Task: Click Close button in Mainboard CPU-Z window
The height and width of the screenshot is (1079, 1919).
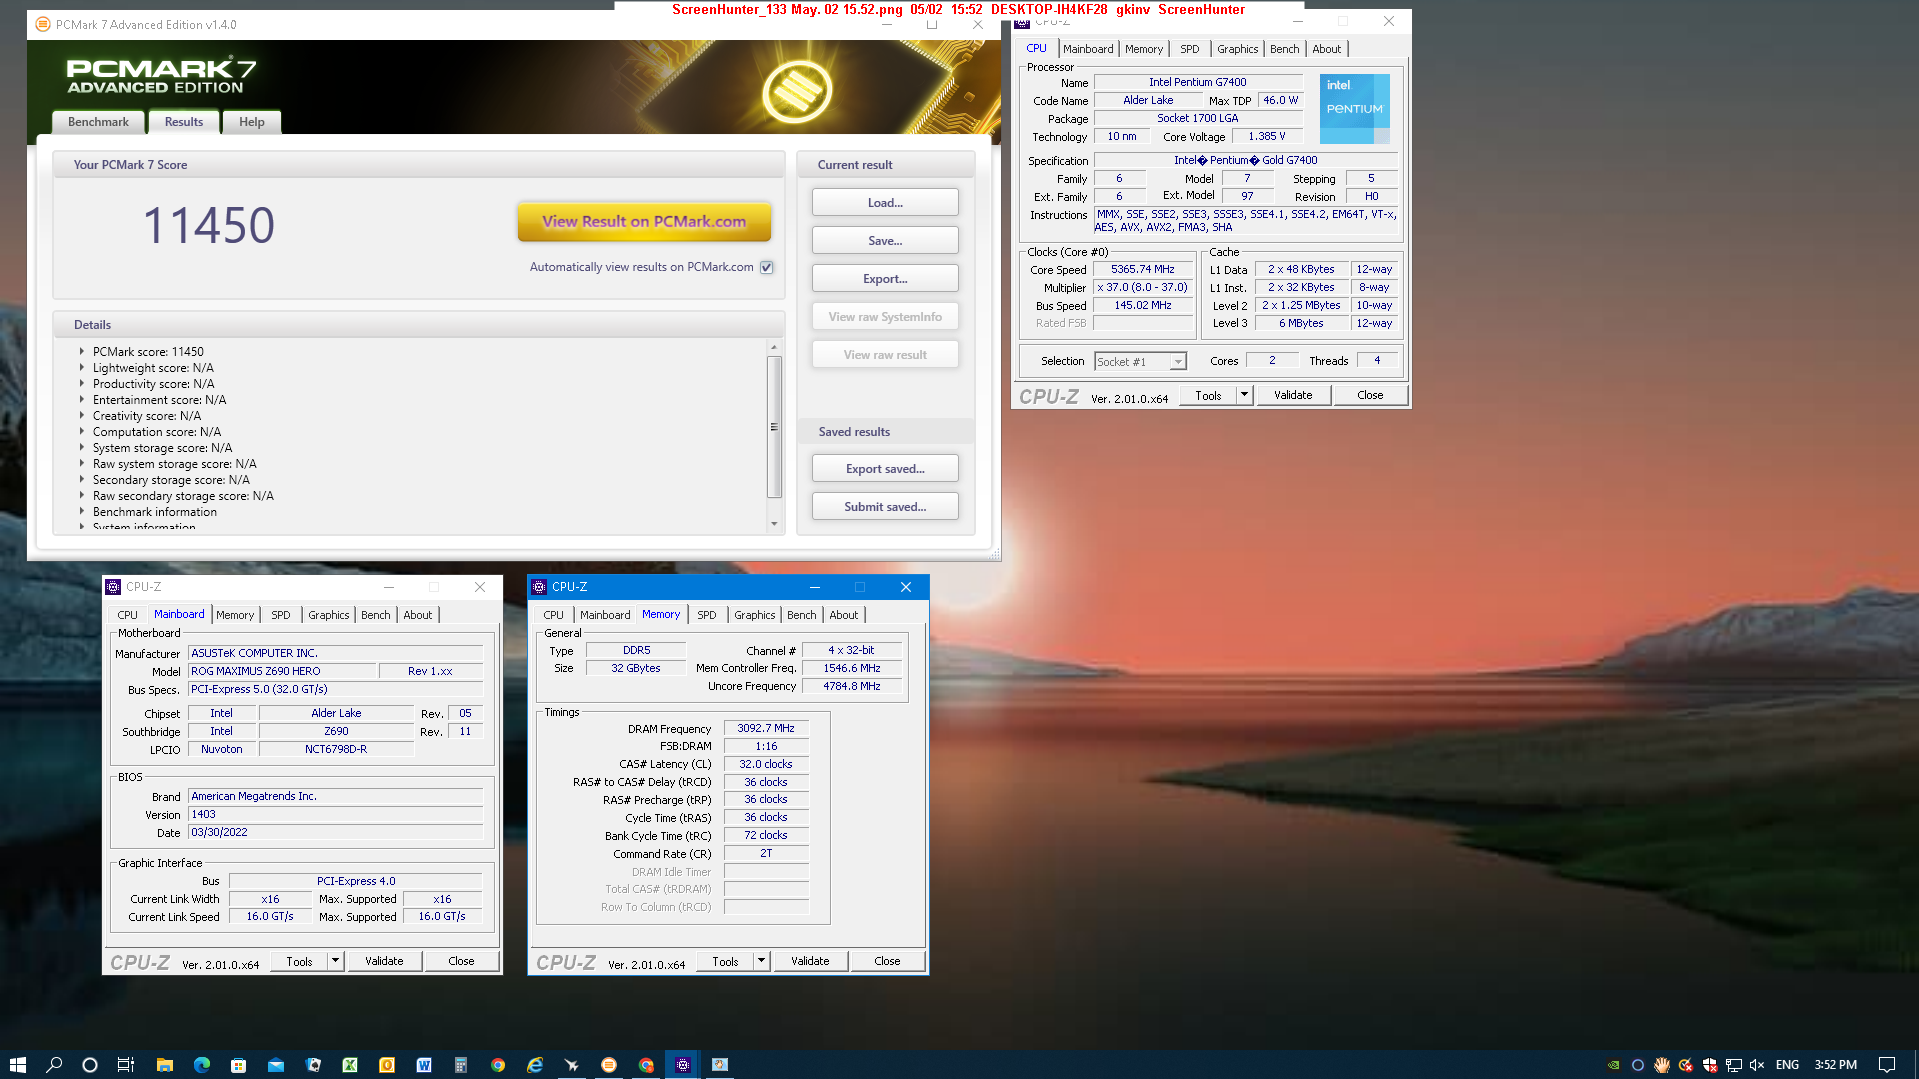Action: (461, 961)
